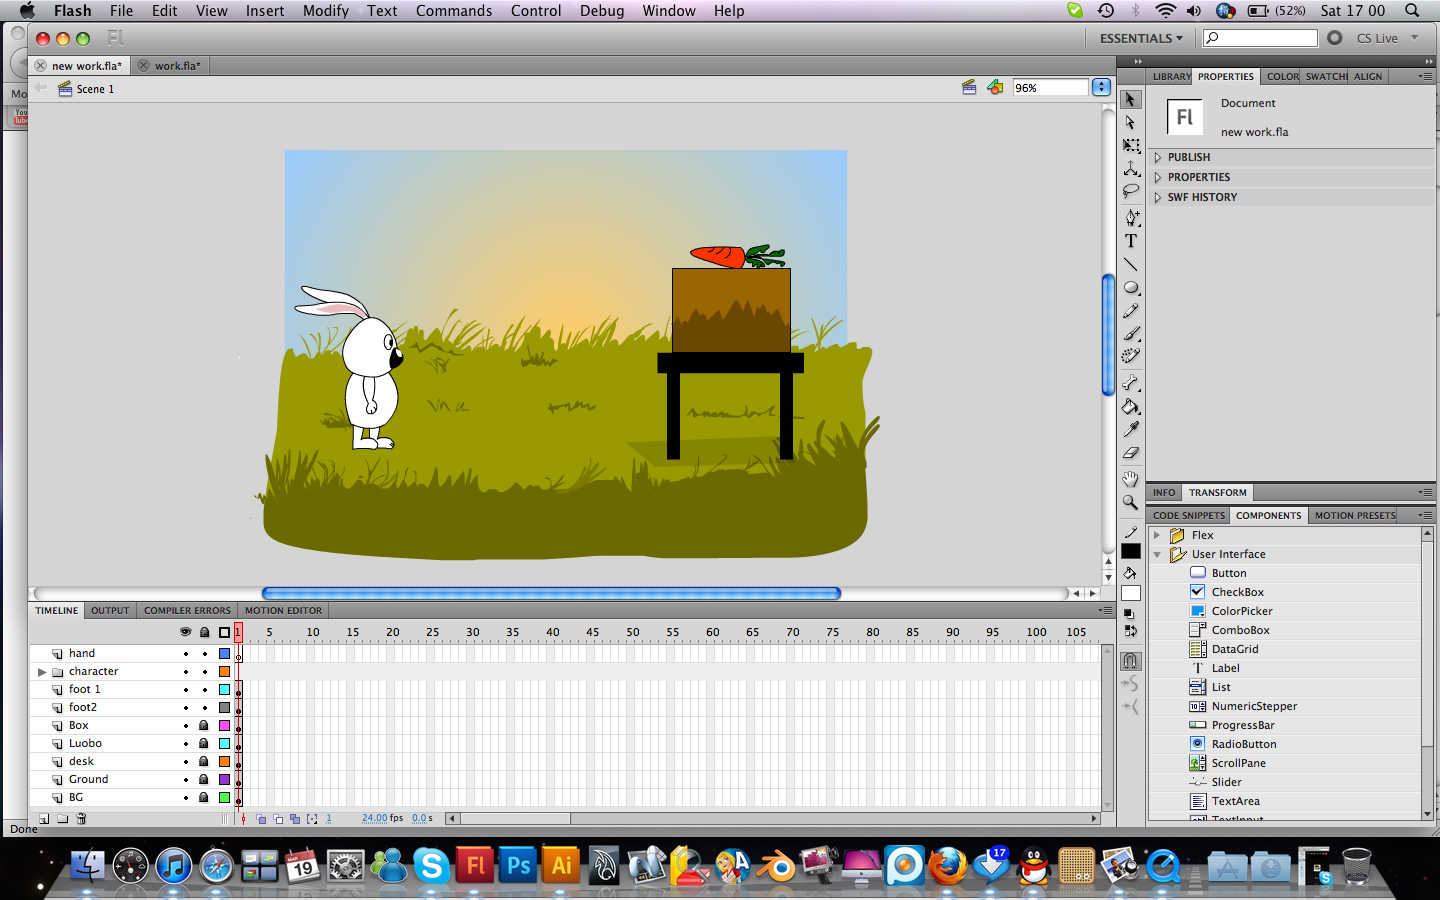Activate the Paint Bucket tool
Viewport: 1440px width, 900px height.
1131,406
